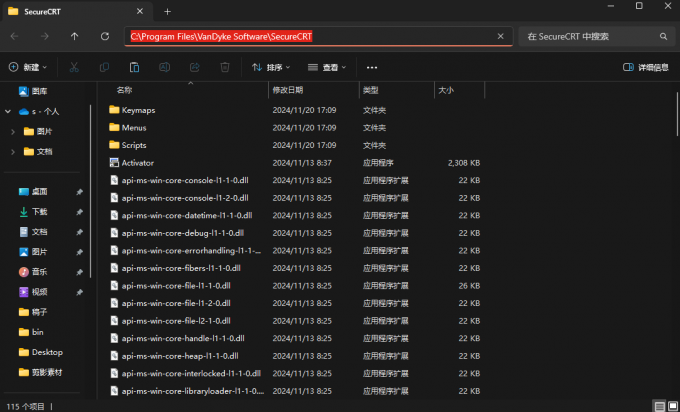Open 下载 in quick access
The height and width of the screenshot is (412, 680).
(33, 212)
